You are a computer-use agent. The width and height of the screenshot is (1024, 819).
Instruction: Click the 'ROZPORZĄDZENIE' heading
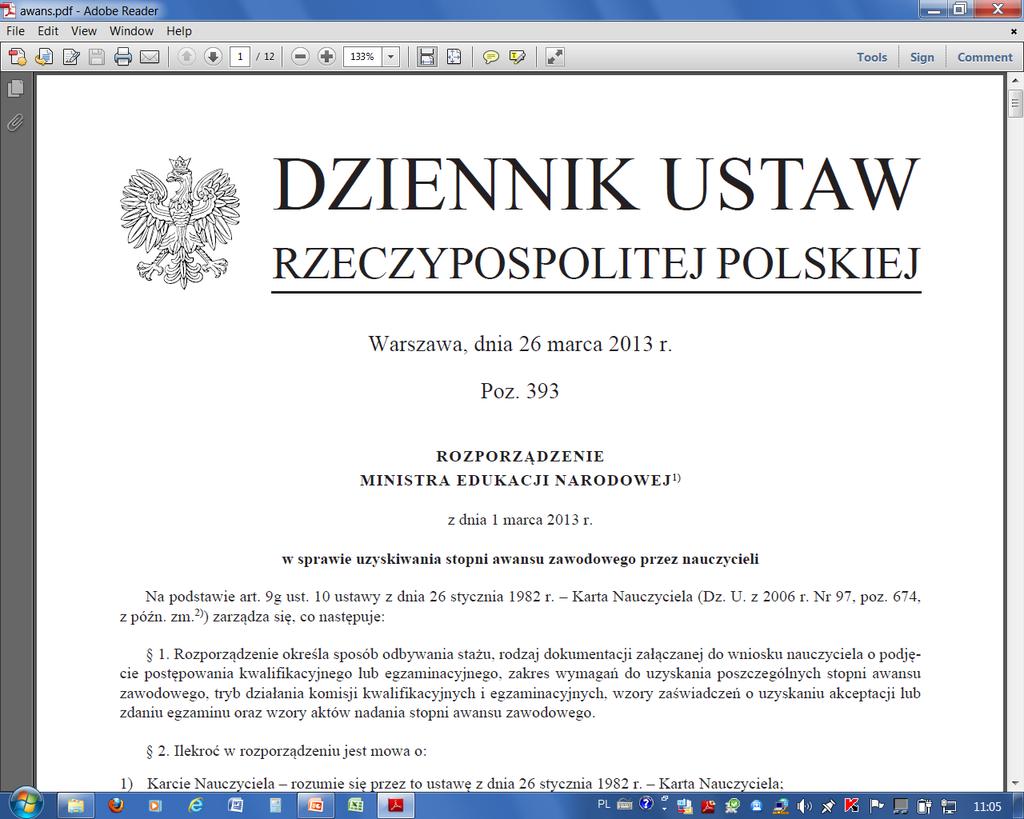[x=520, y=456]
